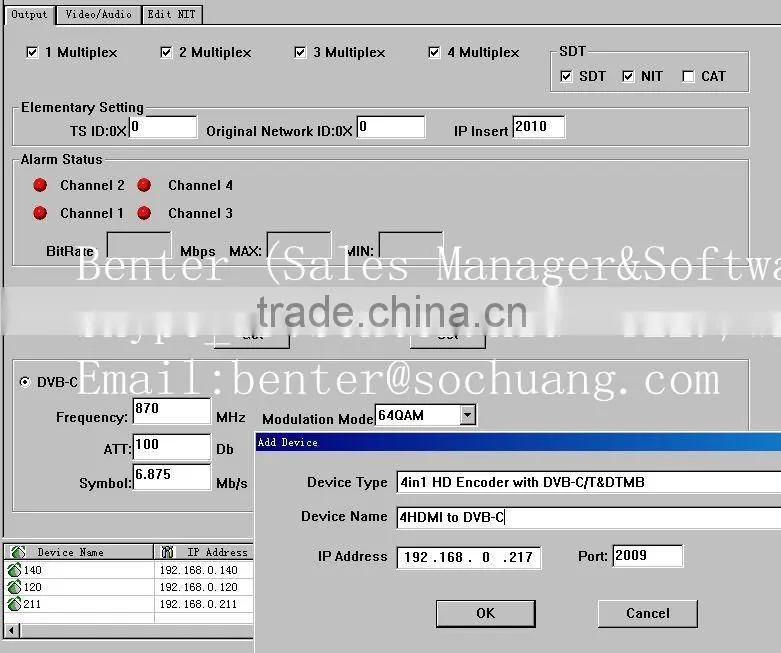Click the Symbol rate field
The width and height of the screenshot is (781, 653).
point(172,477)
